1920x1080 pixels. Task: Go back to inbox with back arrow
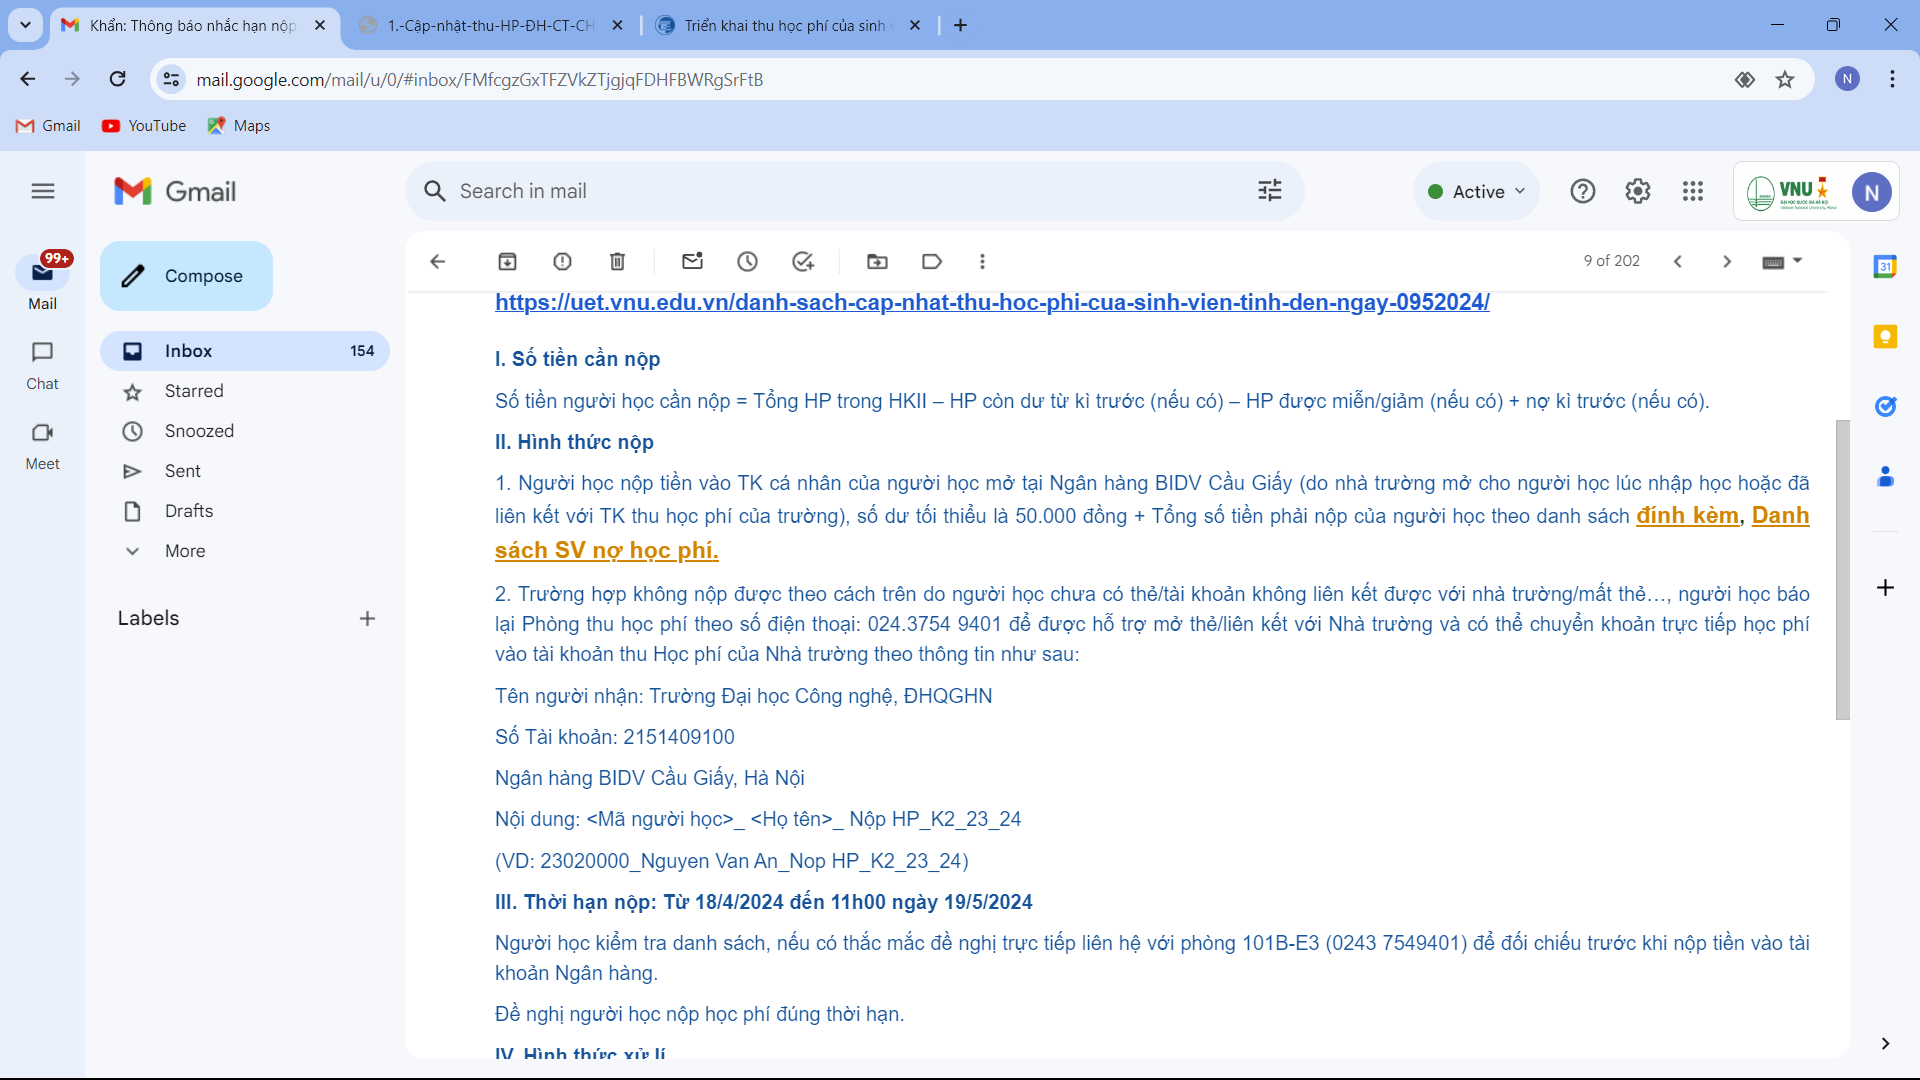pos(437,262)
